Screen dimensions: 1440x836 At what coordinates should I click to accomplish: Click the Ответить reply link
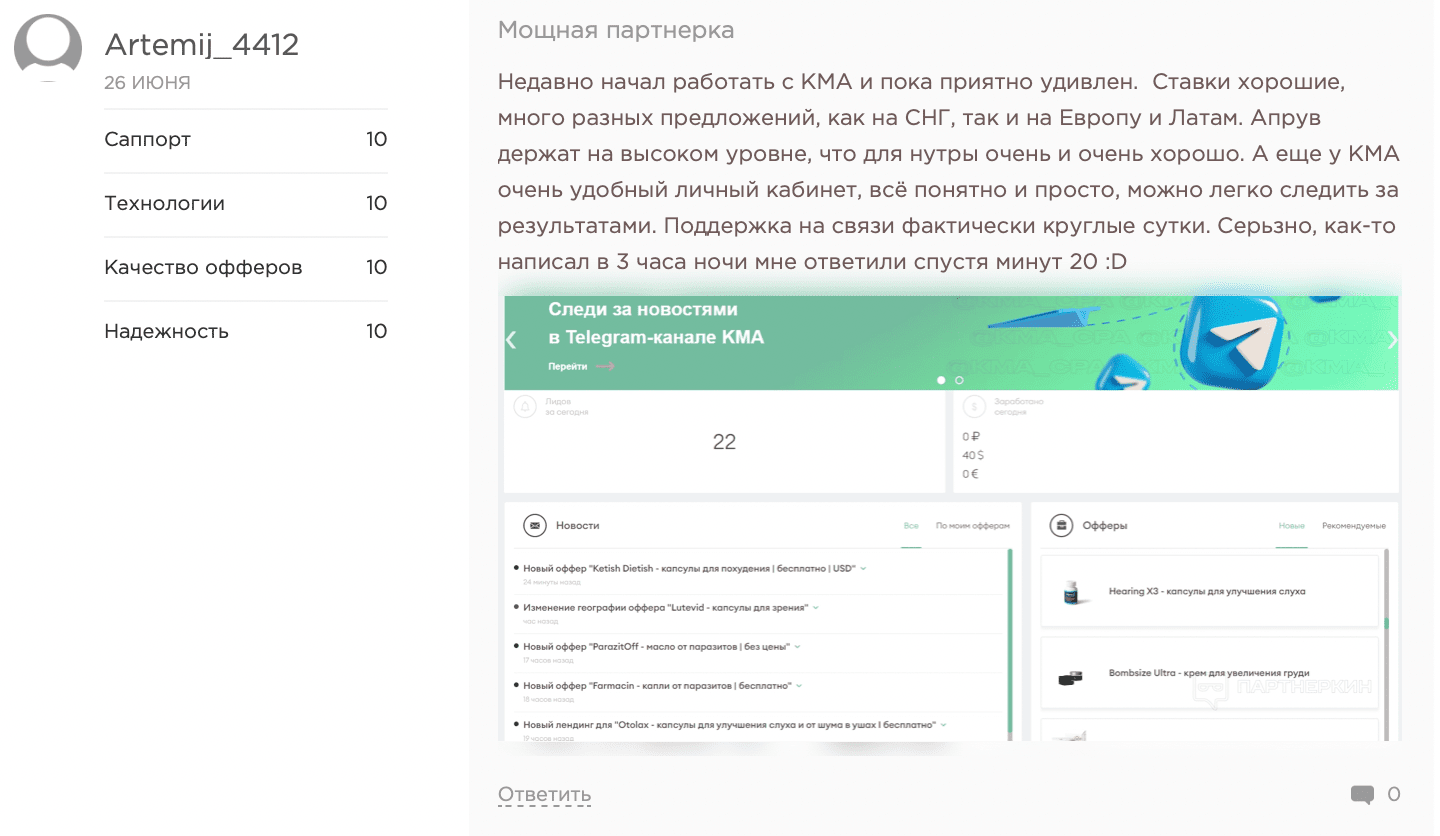[545, 795]
